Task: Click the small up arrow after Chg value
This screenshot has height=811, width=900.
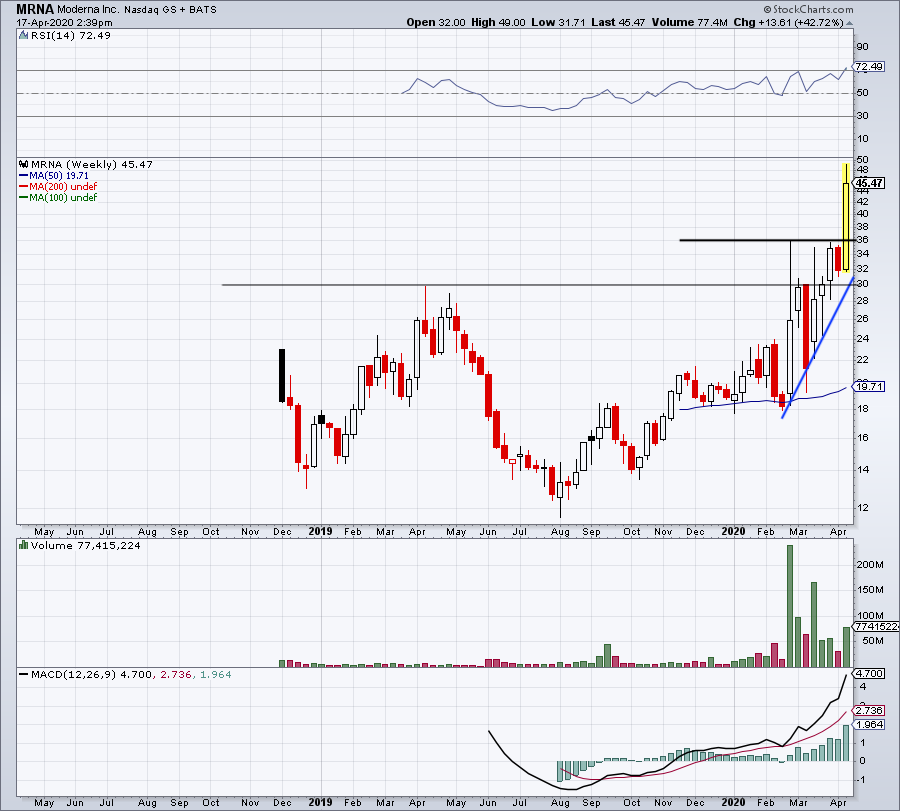Action: [849, 23]
